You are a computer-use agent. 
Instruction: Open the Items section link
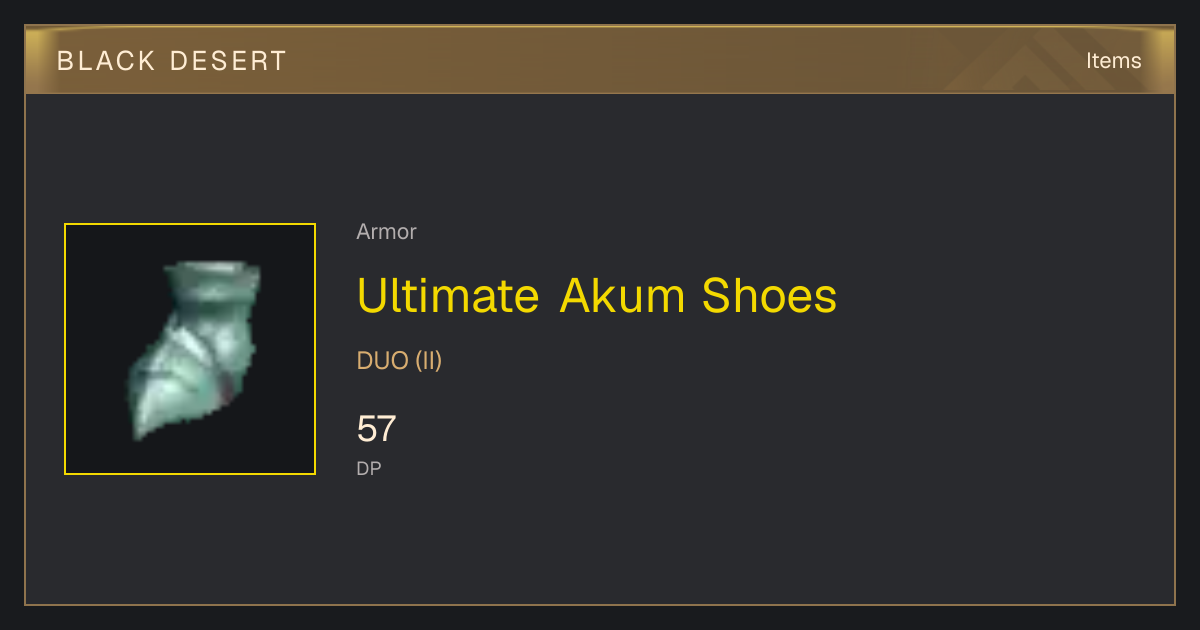click(1113, 61)
